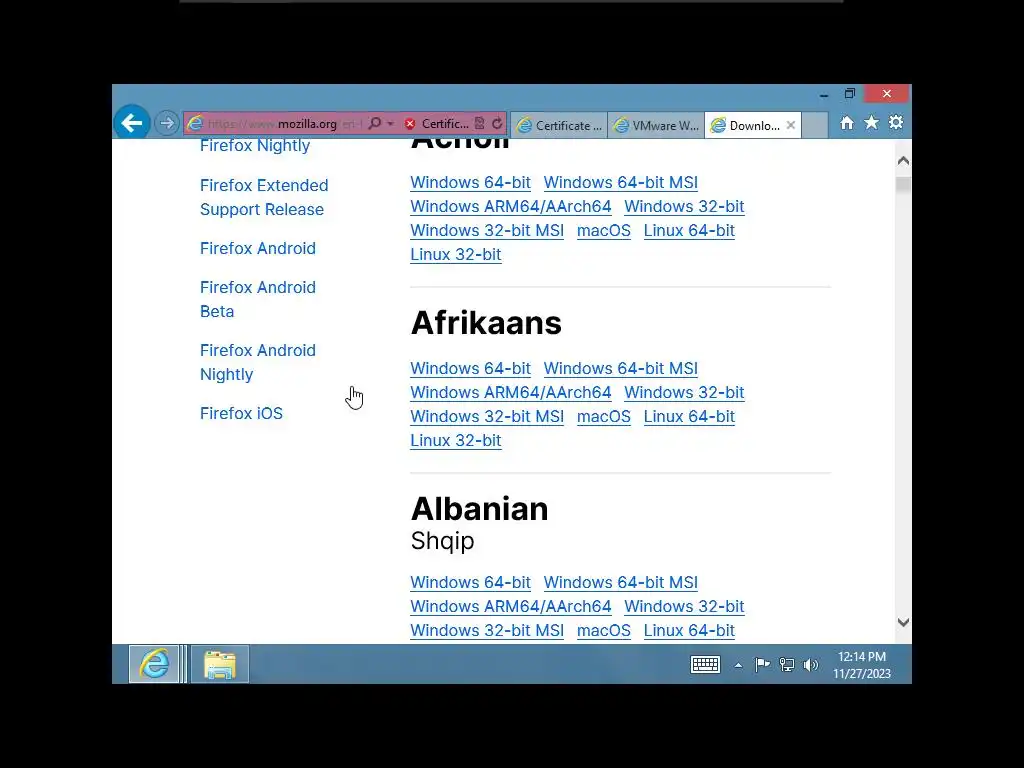Click the taskbar clock 12:14 PM

pyautogui.click(x=861, y=665)
